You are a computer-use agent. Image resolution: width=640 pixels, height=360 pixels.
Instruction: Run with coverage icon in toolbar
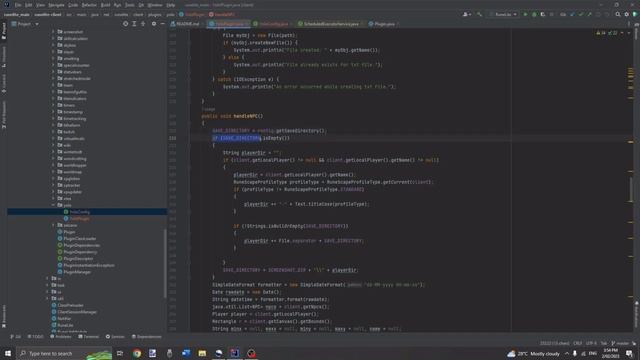[x=543, y=14]
